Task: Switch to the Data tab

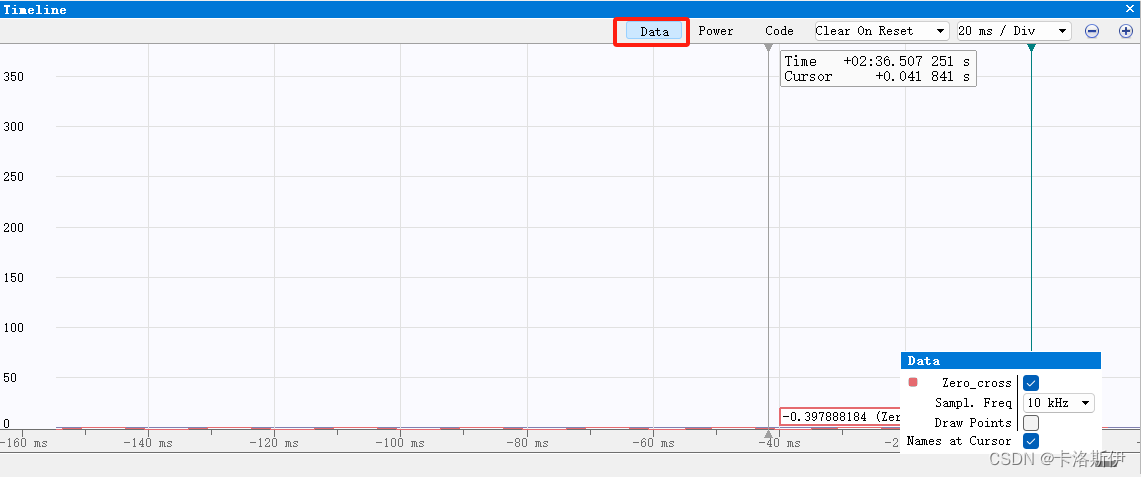Action: (x=654, y=31)
